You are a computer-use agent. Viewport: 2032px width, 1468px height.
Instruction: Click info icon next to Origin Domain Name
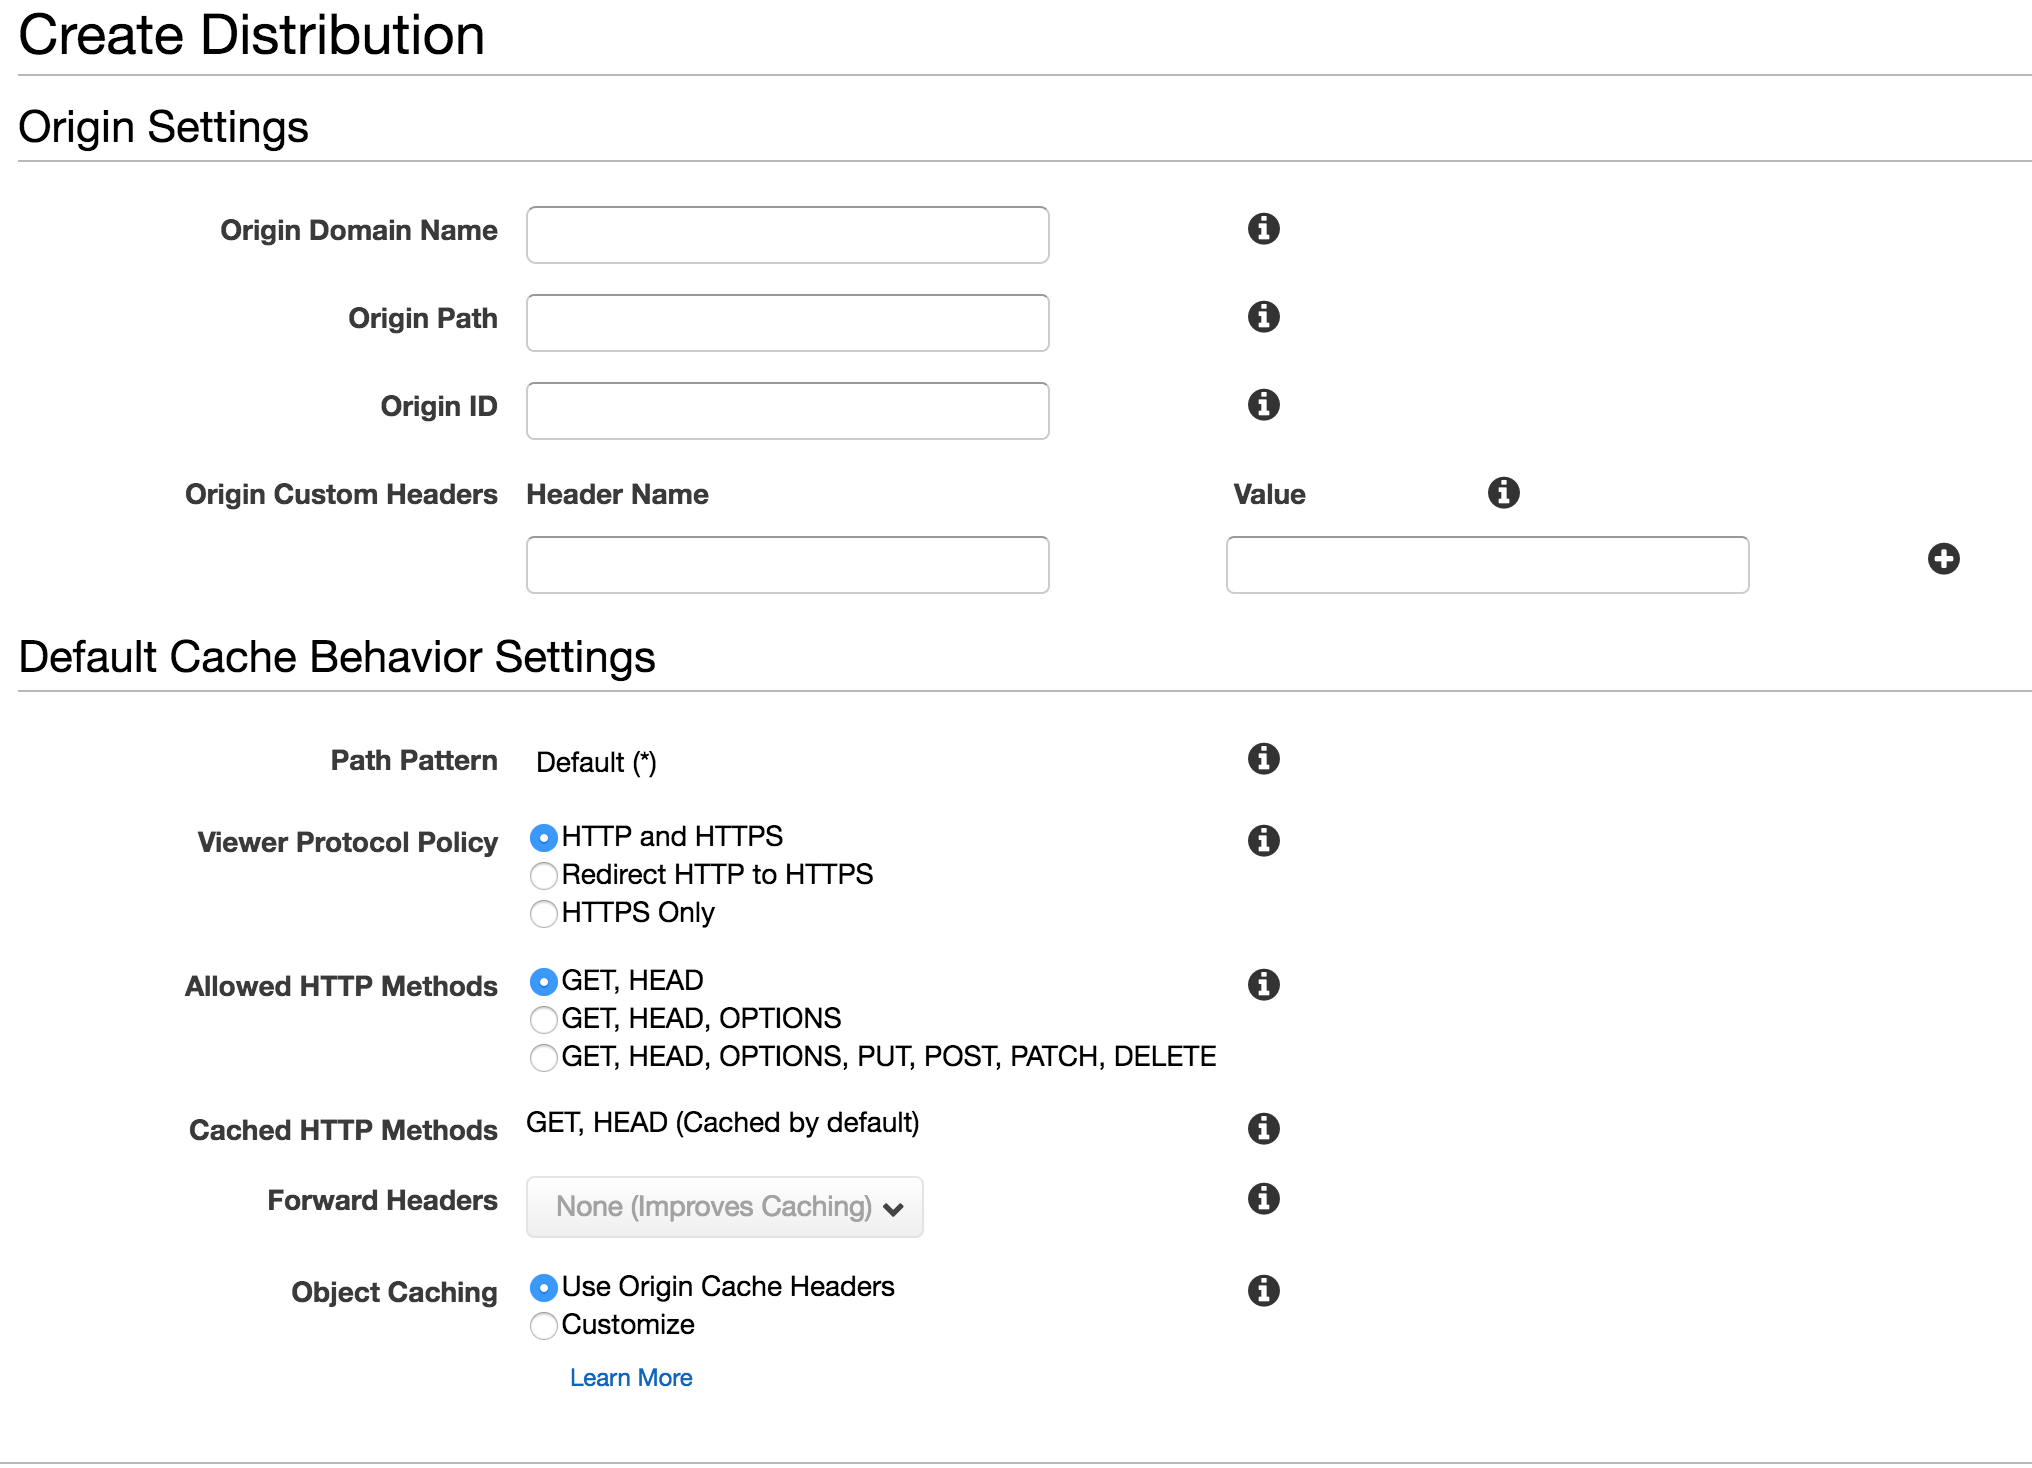(1263, 229)
